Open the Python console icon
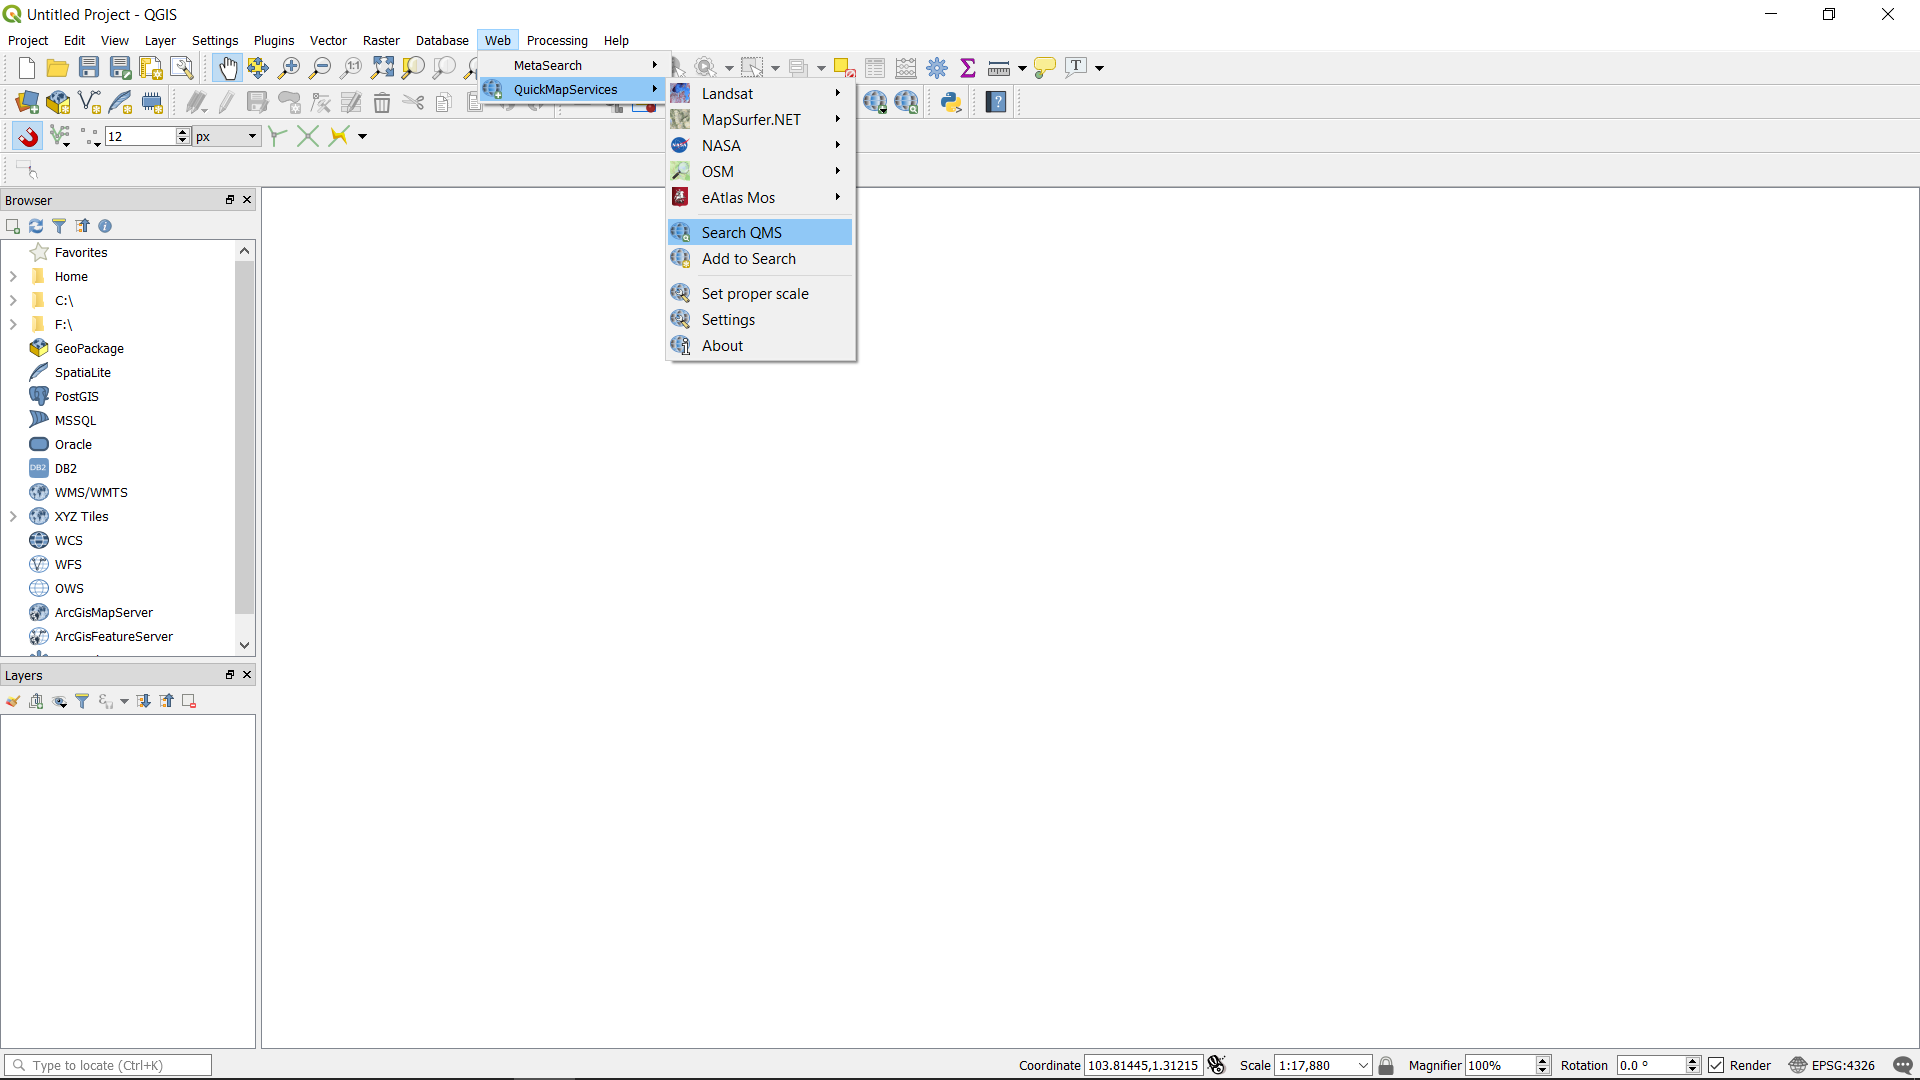 coord(951,102)
